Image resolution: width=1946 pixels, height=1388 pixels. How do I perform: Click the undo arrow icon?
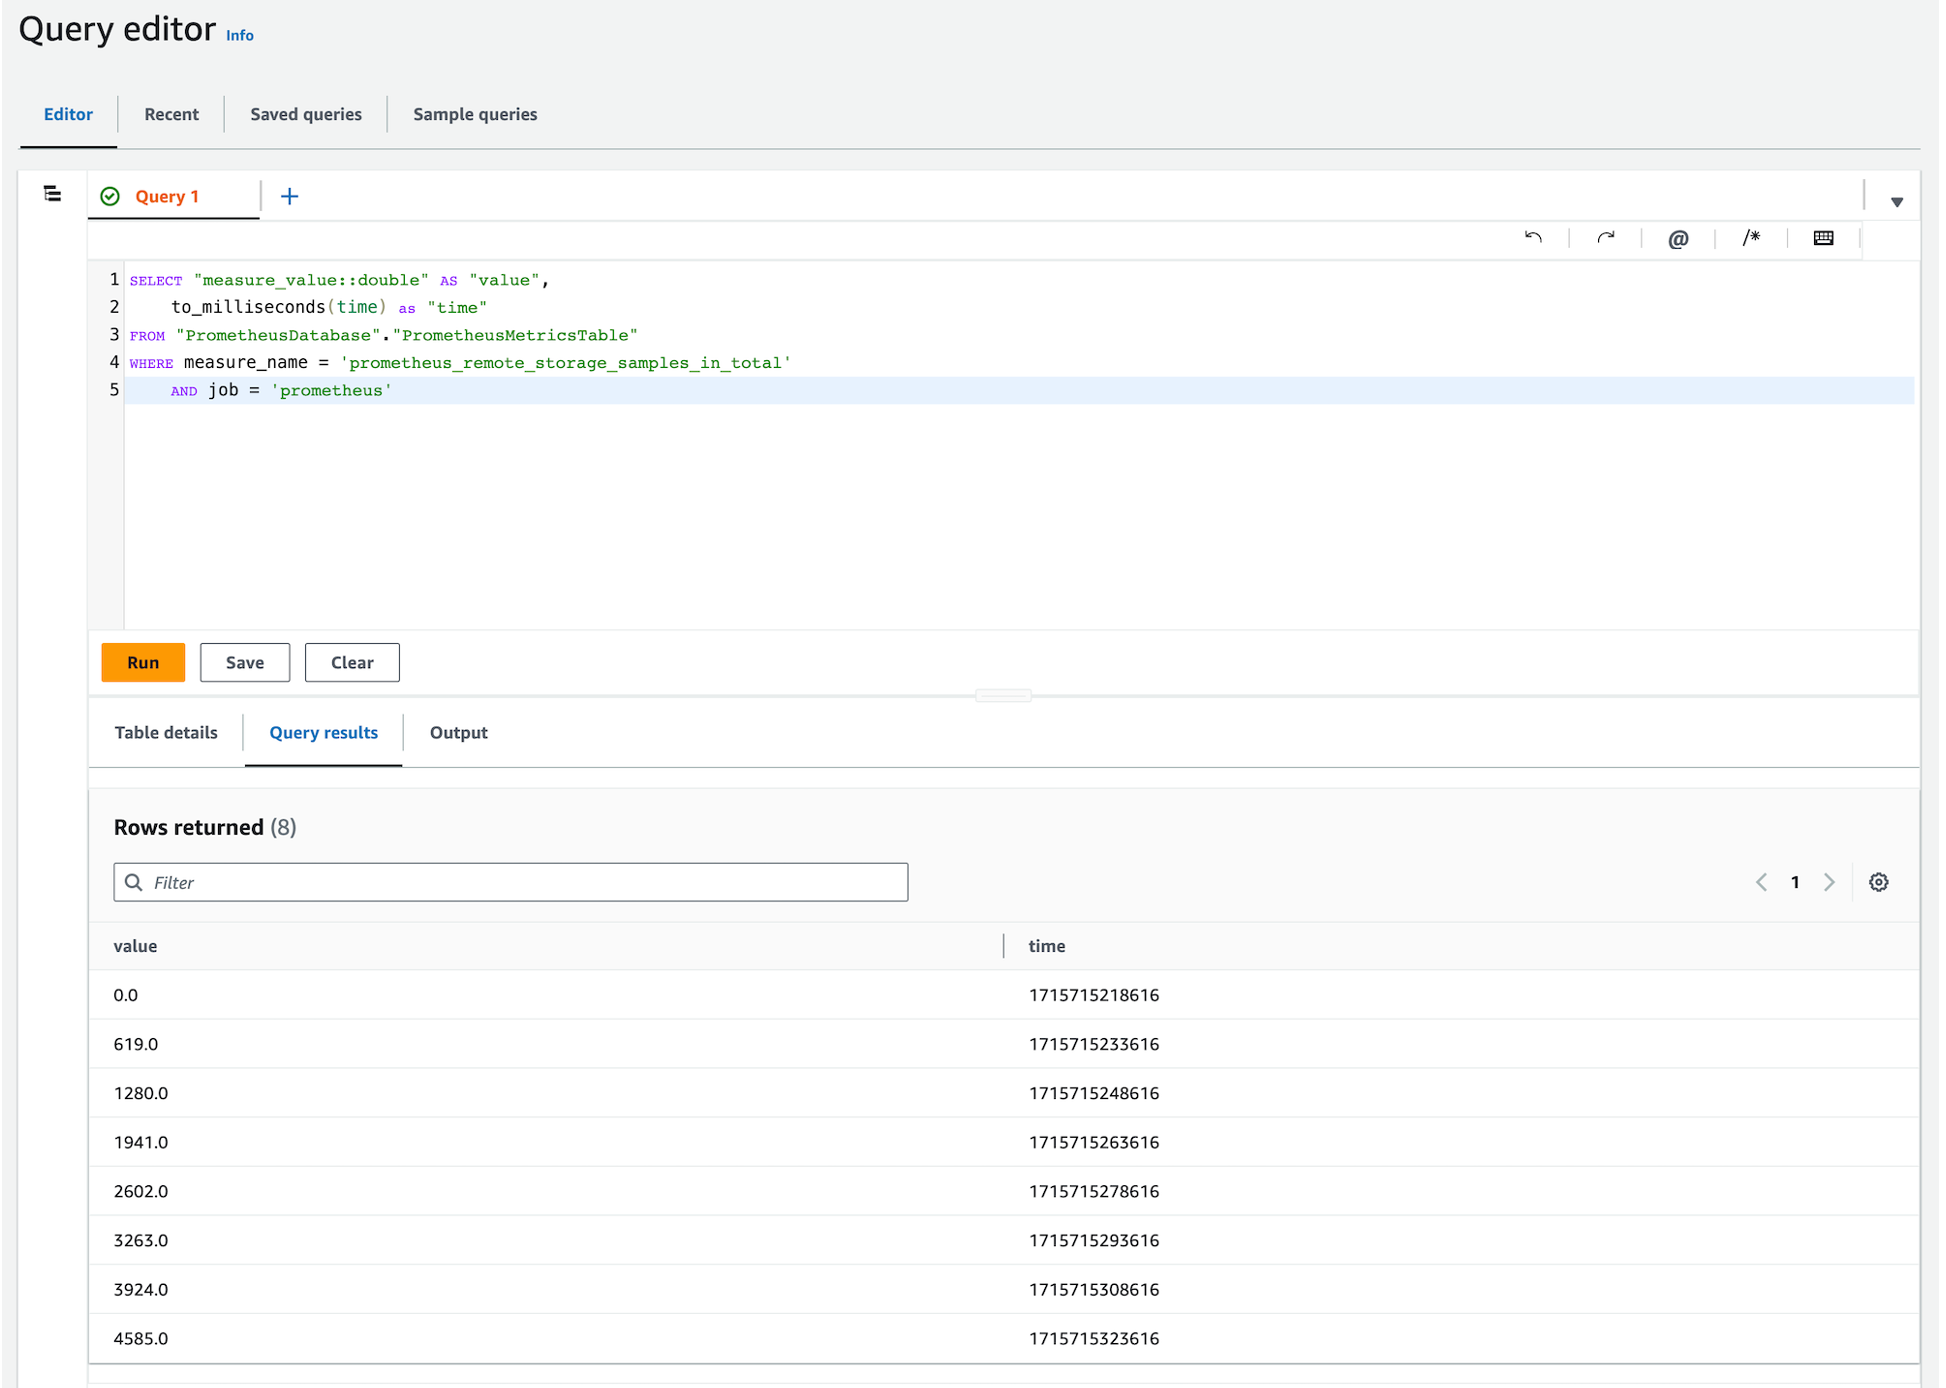point(1533,238)
